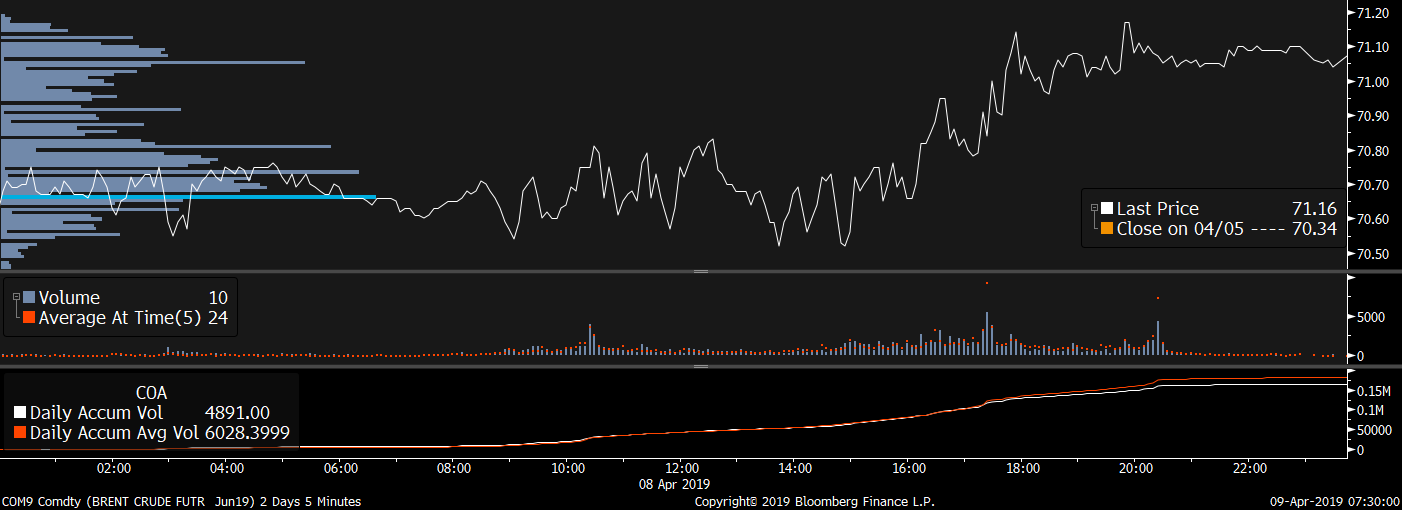The width and height of the screenshot is (1402, 510).
Task: Click the COM9 Comdty security description text
Action: [181, 502]
